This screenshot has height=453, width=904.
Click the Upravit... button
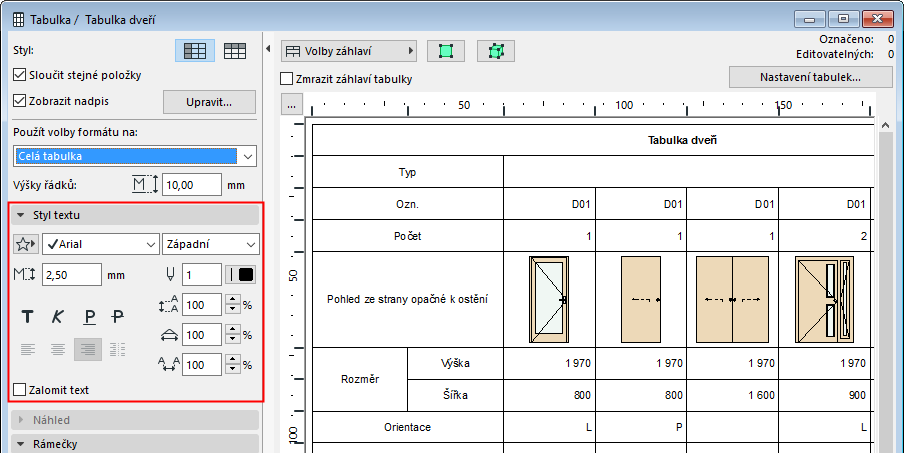pos(209,101)
